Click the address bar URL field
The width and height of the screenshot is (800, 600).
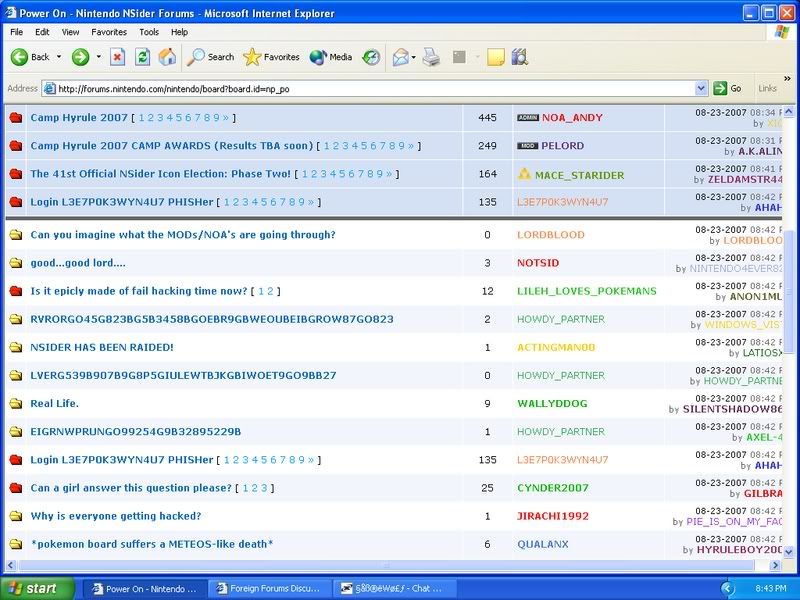[375, 89]
